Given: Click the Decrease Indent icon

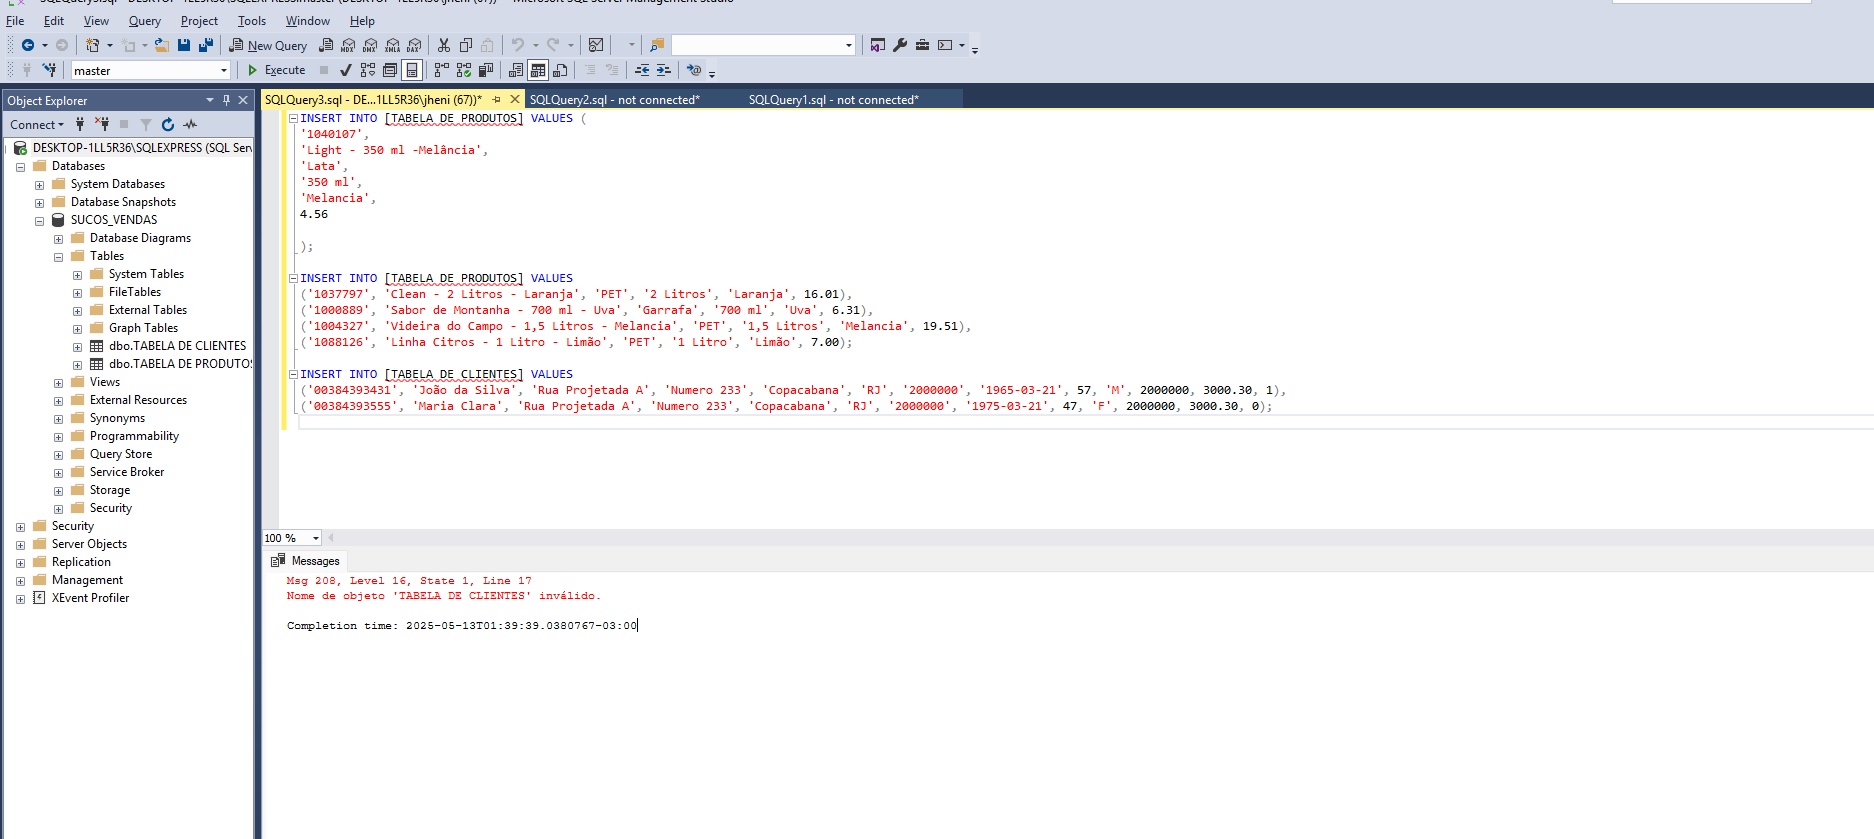Looking at the screenshot, I should point(642,70).
